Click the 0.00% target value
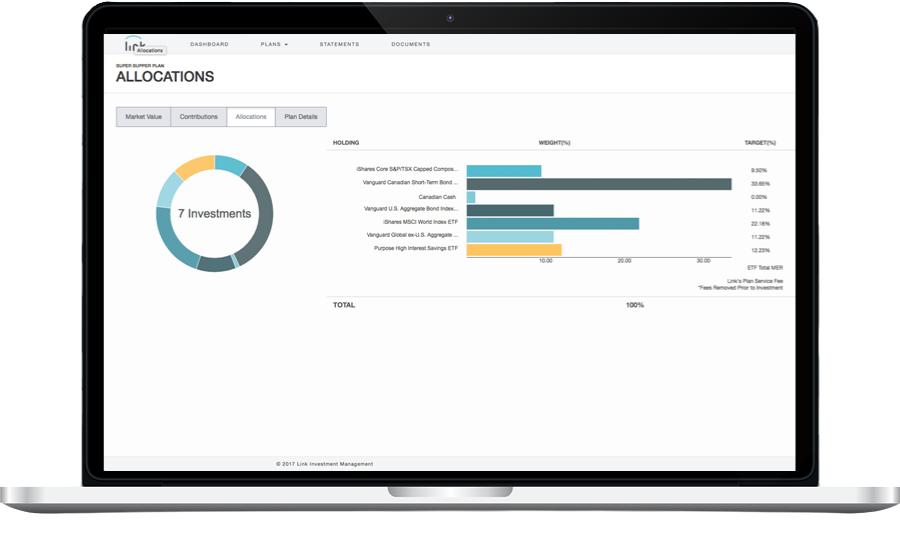Image resolution: width=900 pixels, height=545 pixels. 759,197
